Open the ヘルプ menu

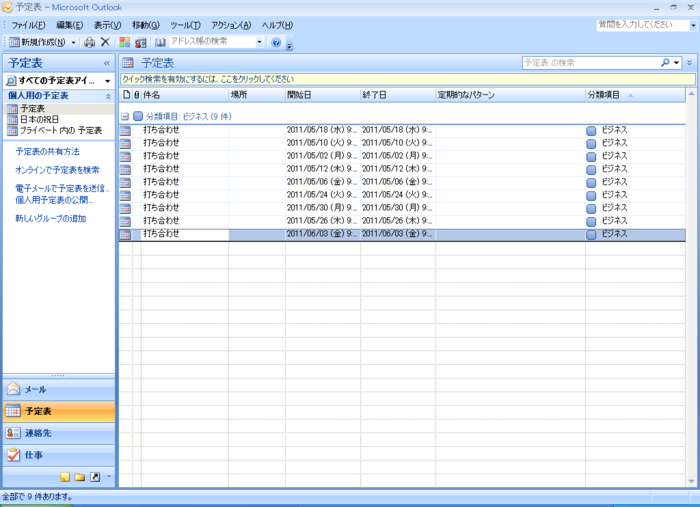(x=277, y=25)
